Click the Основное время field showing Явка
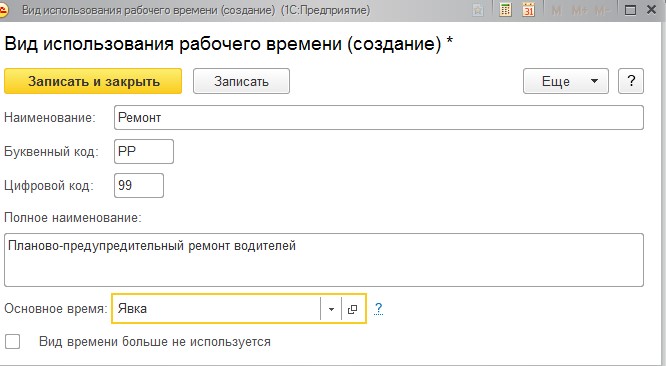 pyautogui.click(x=217, y=309)
